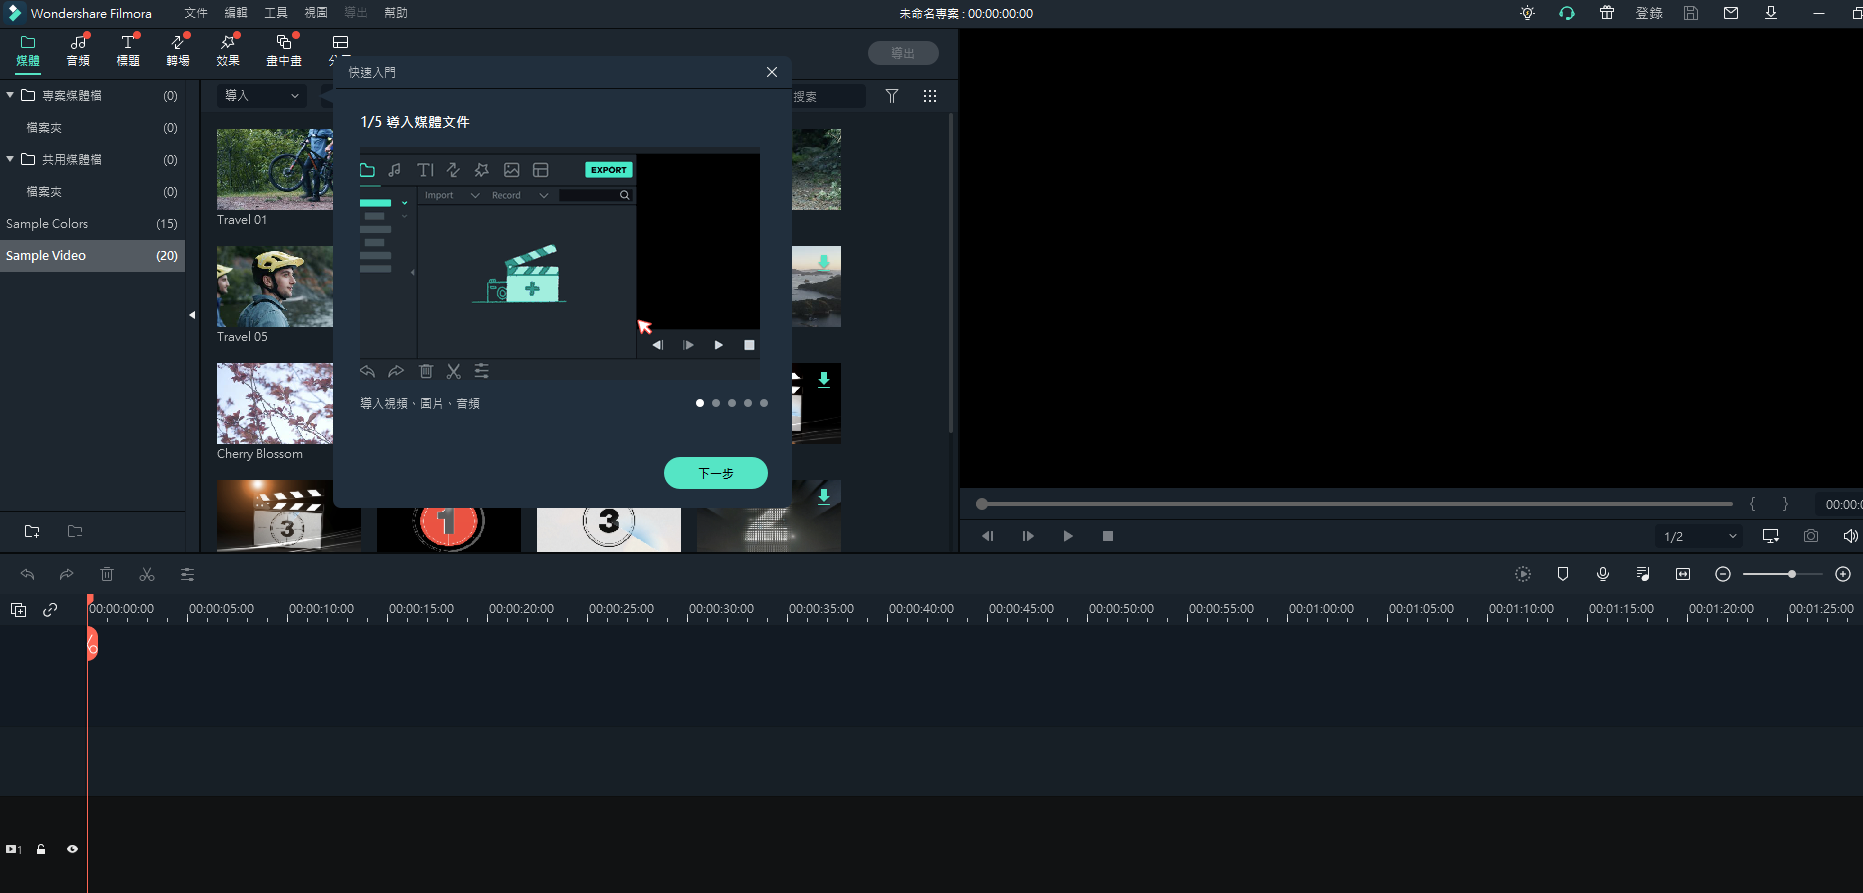The height and width of the screenshot is (893, 1863).
Task: Click the 登錄 login button
Action: (x=1649, y=13)
